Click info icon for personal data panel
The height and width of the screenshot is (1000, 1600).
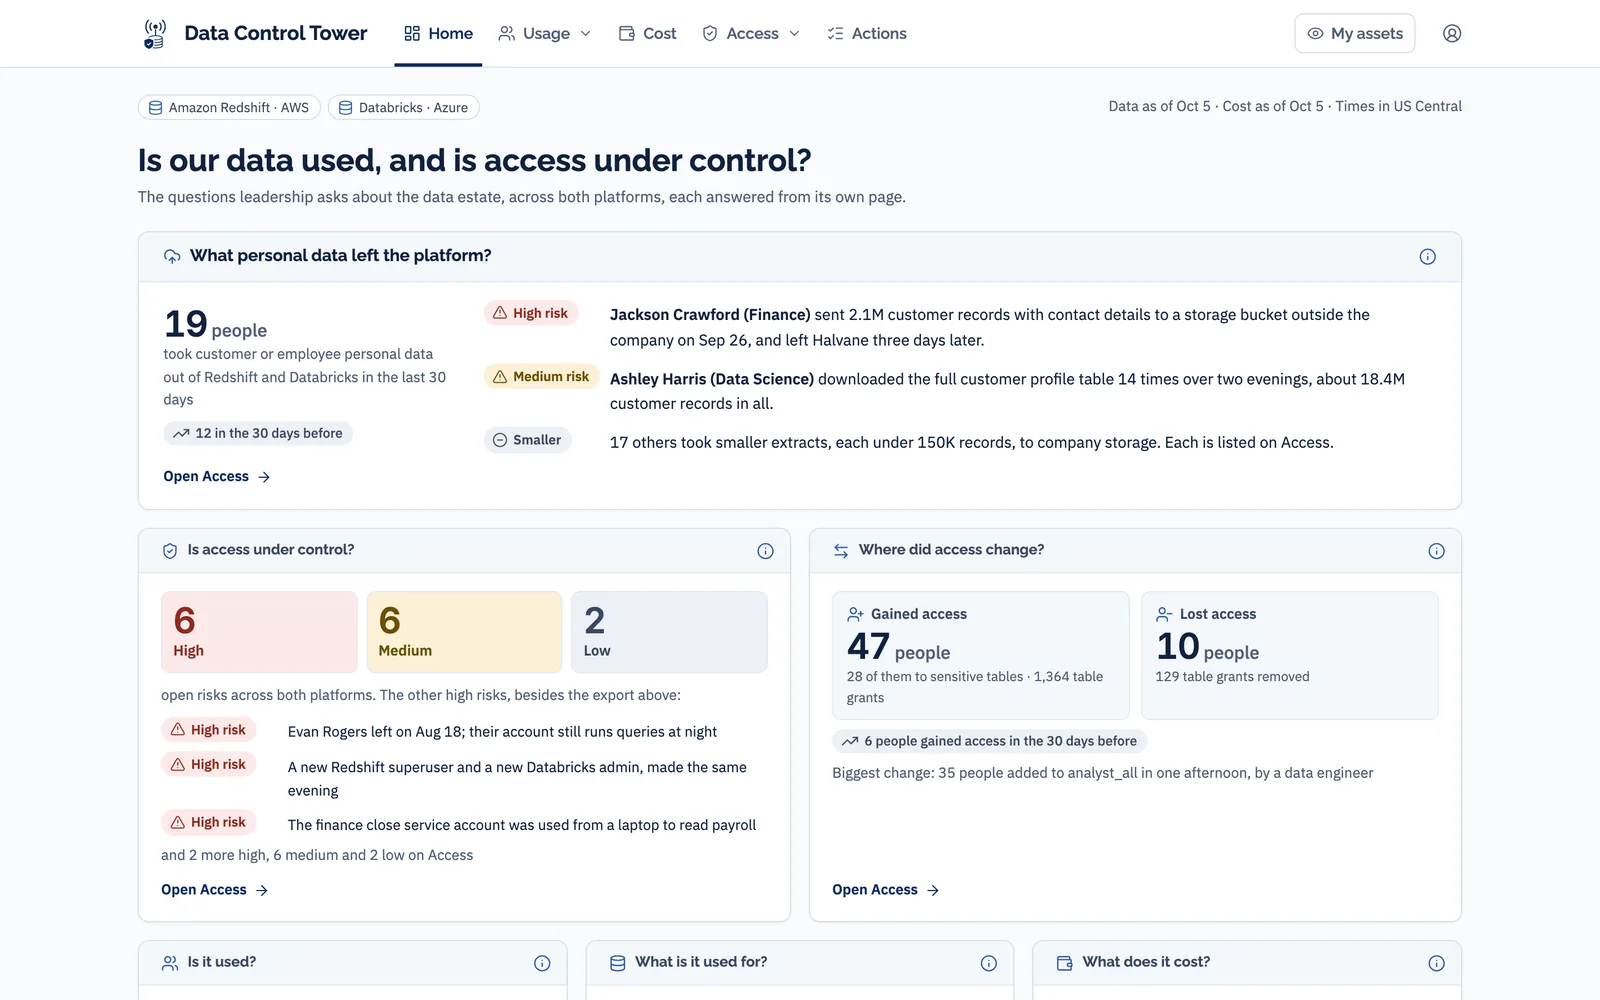[1427, 257]
